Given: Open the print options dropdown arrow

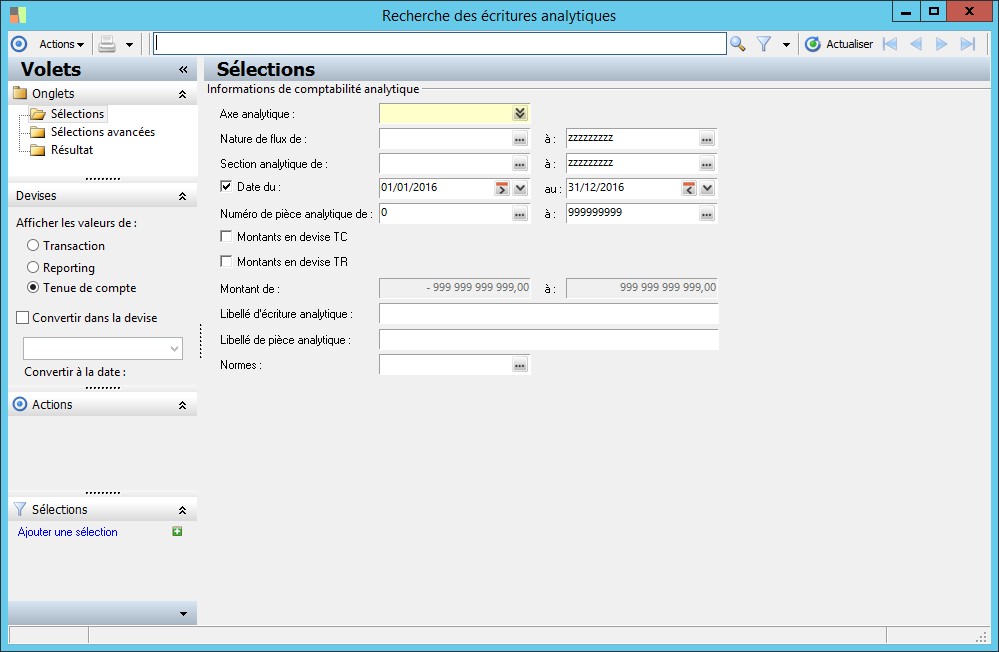Looking at the screenshot, I should click(x=129, y=45).
